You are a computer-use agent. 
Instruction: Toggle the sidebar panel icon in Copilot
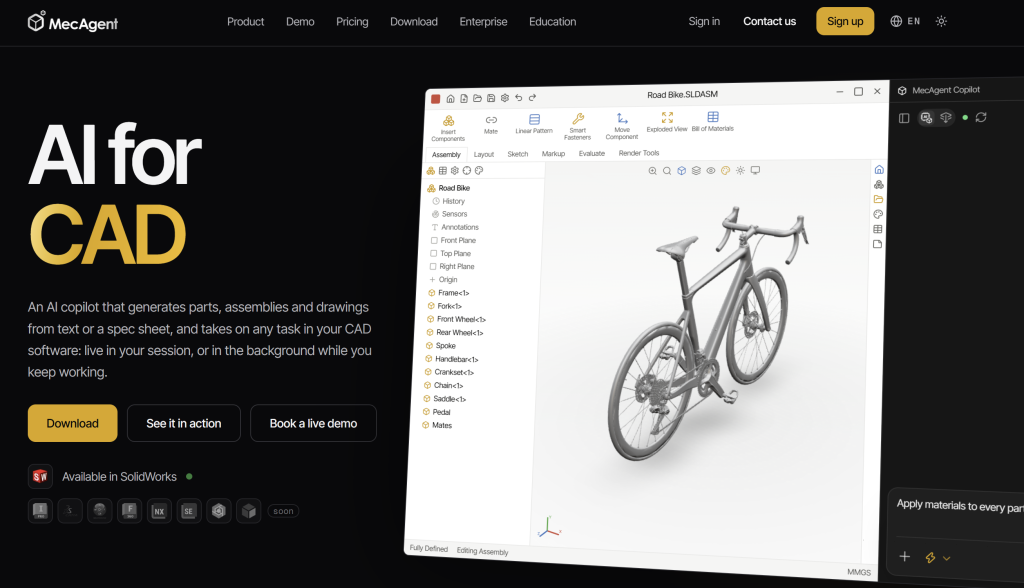pos(904,118)
